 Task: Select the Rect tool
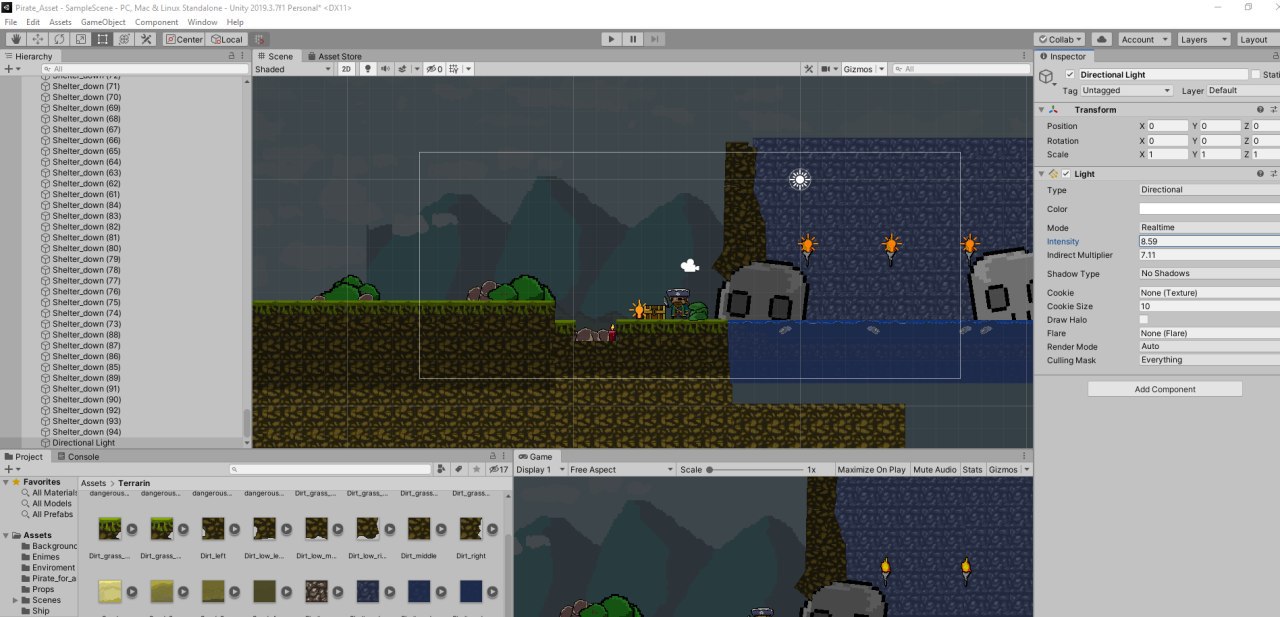(102, 39)
